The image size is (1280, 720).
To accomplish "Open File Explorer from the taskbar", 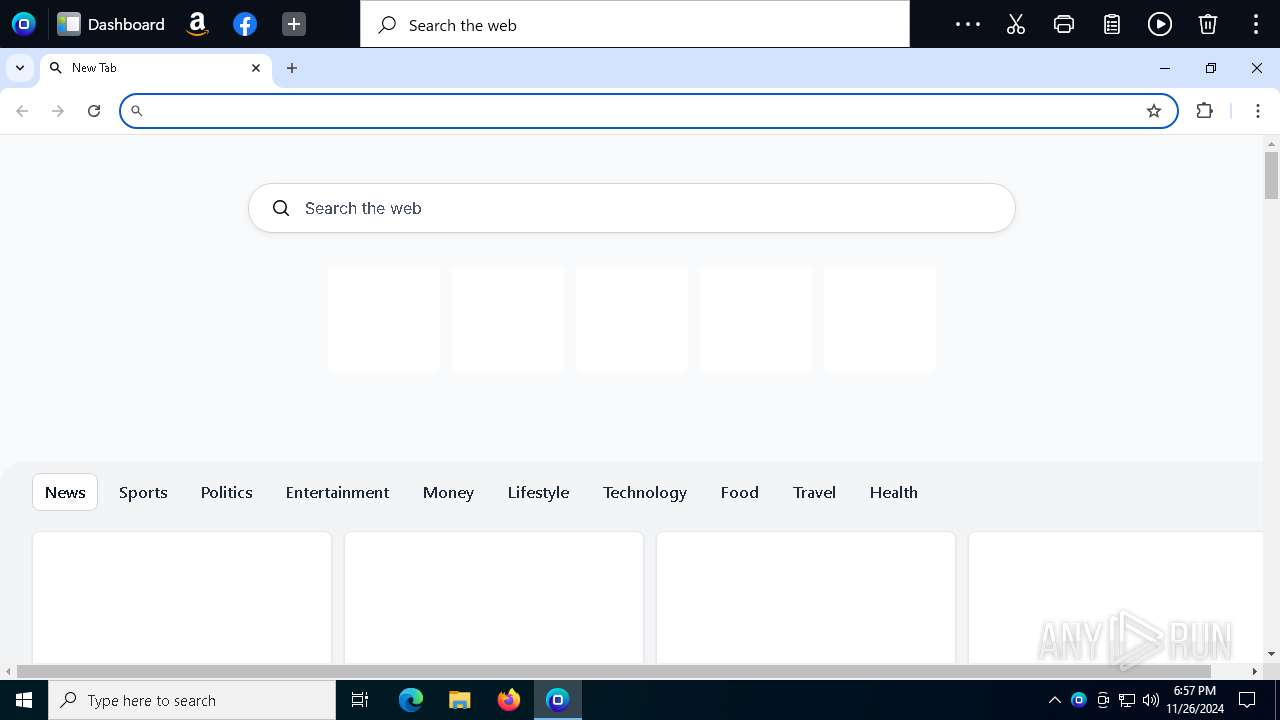I will point(459,700).
